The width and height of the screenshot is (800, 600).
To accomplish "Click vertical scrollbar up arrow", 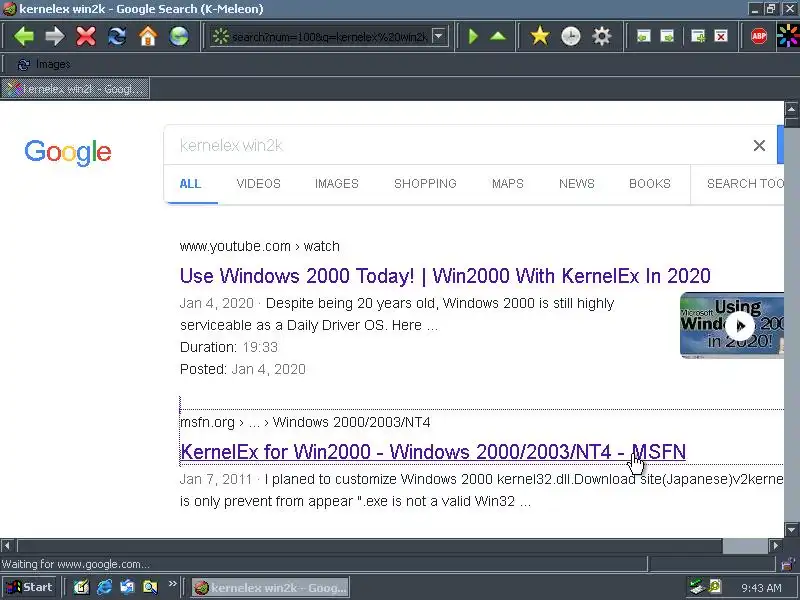I will tap(791, 109).
